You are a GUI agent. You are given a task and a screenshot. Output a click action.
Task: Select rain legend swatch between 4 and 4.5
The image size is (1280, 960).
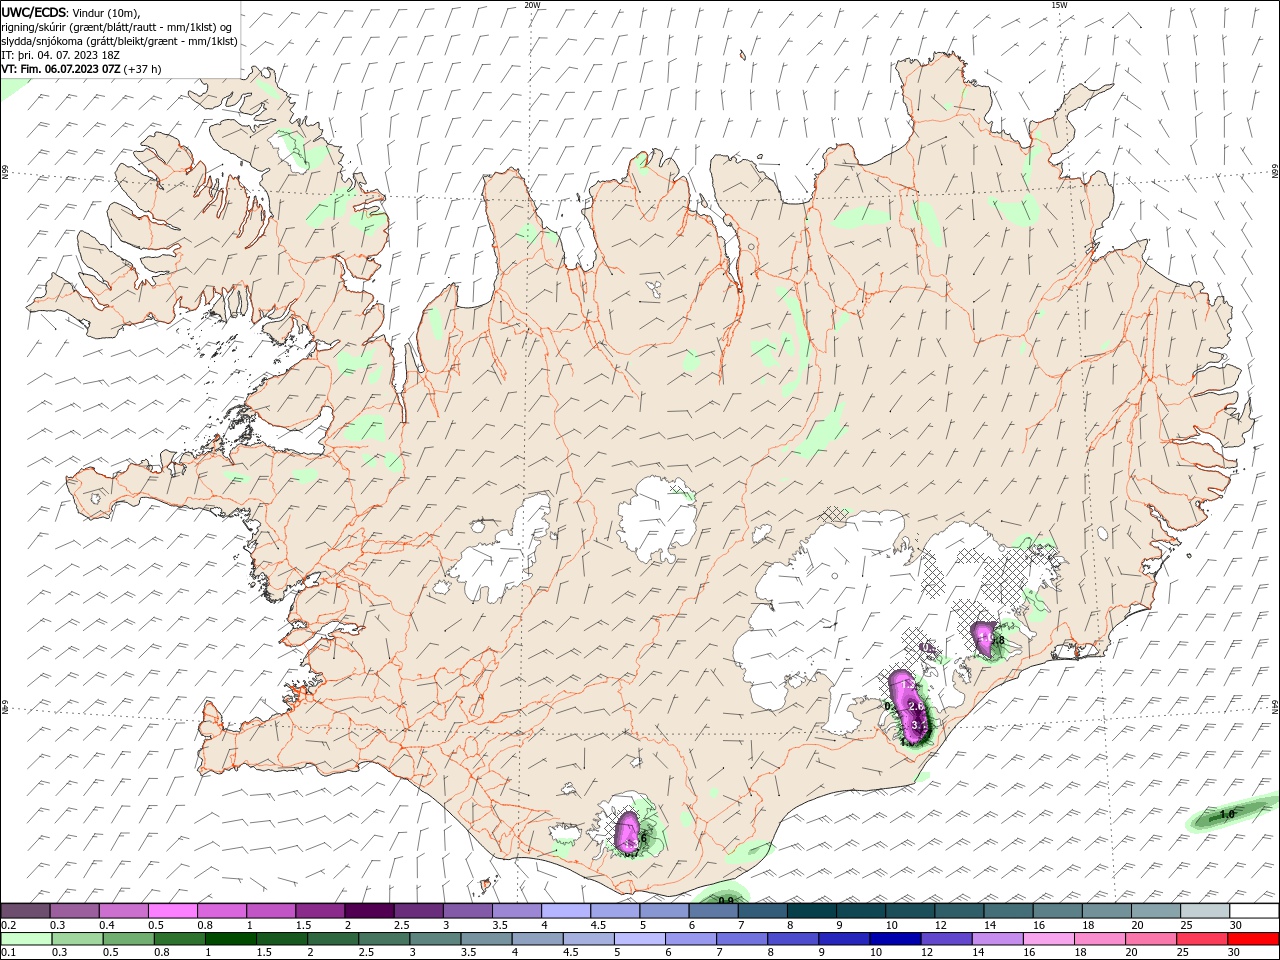pyautogui.click(x=539, y=939)
